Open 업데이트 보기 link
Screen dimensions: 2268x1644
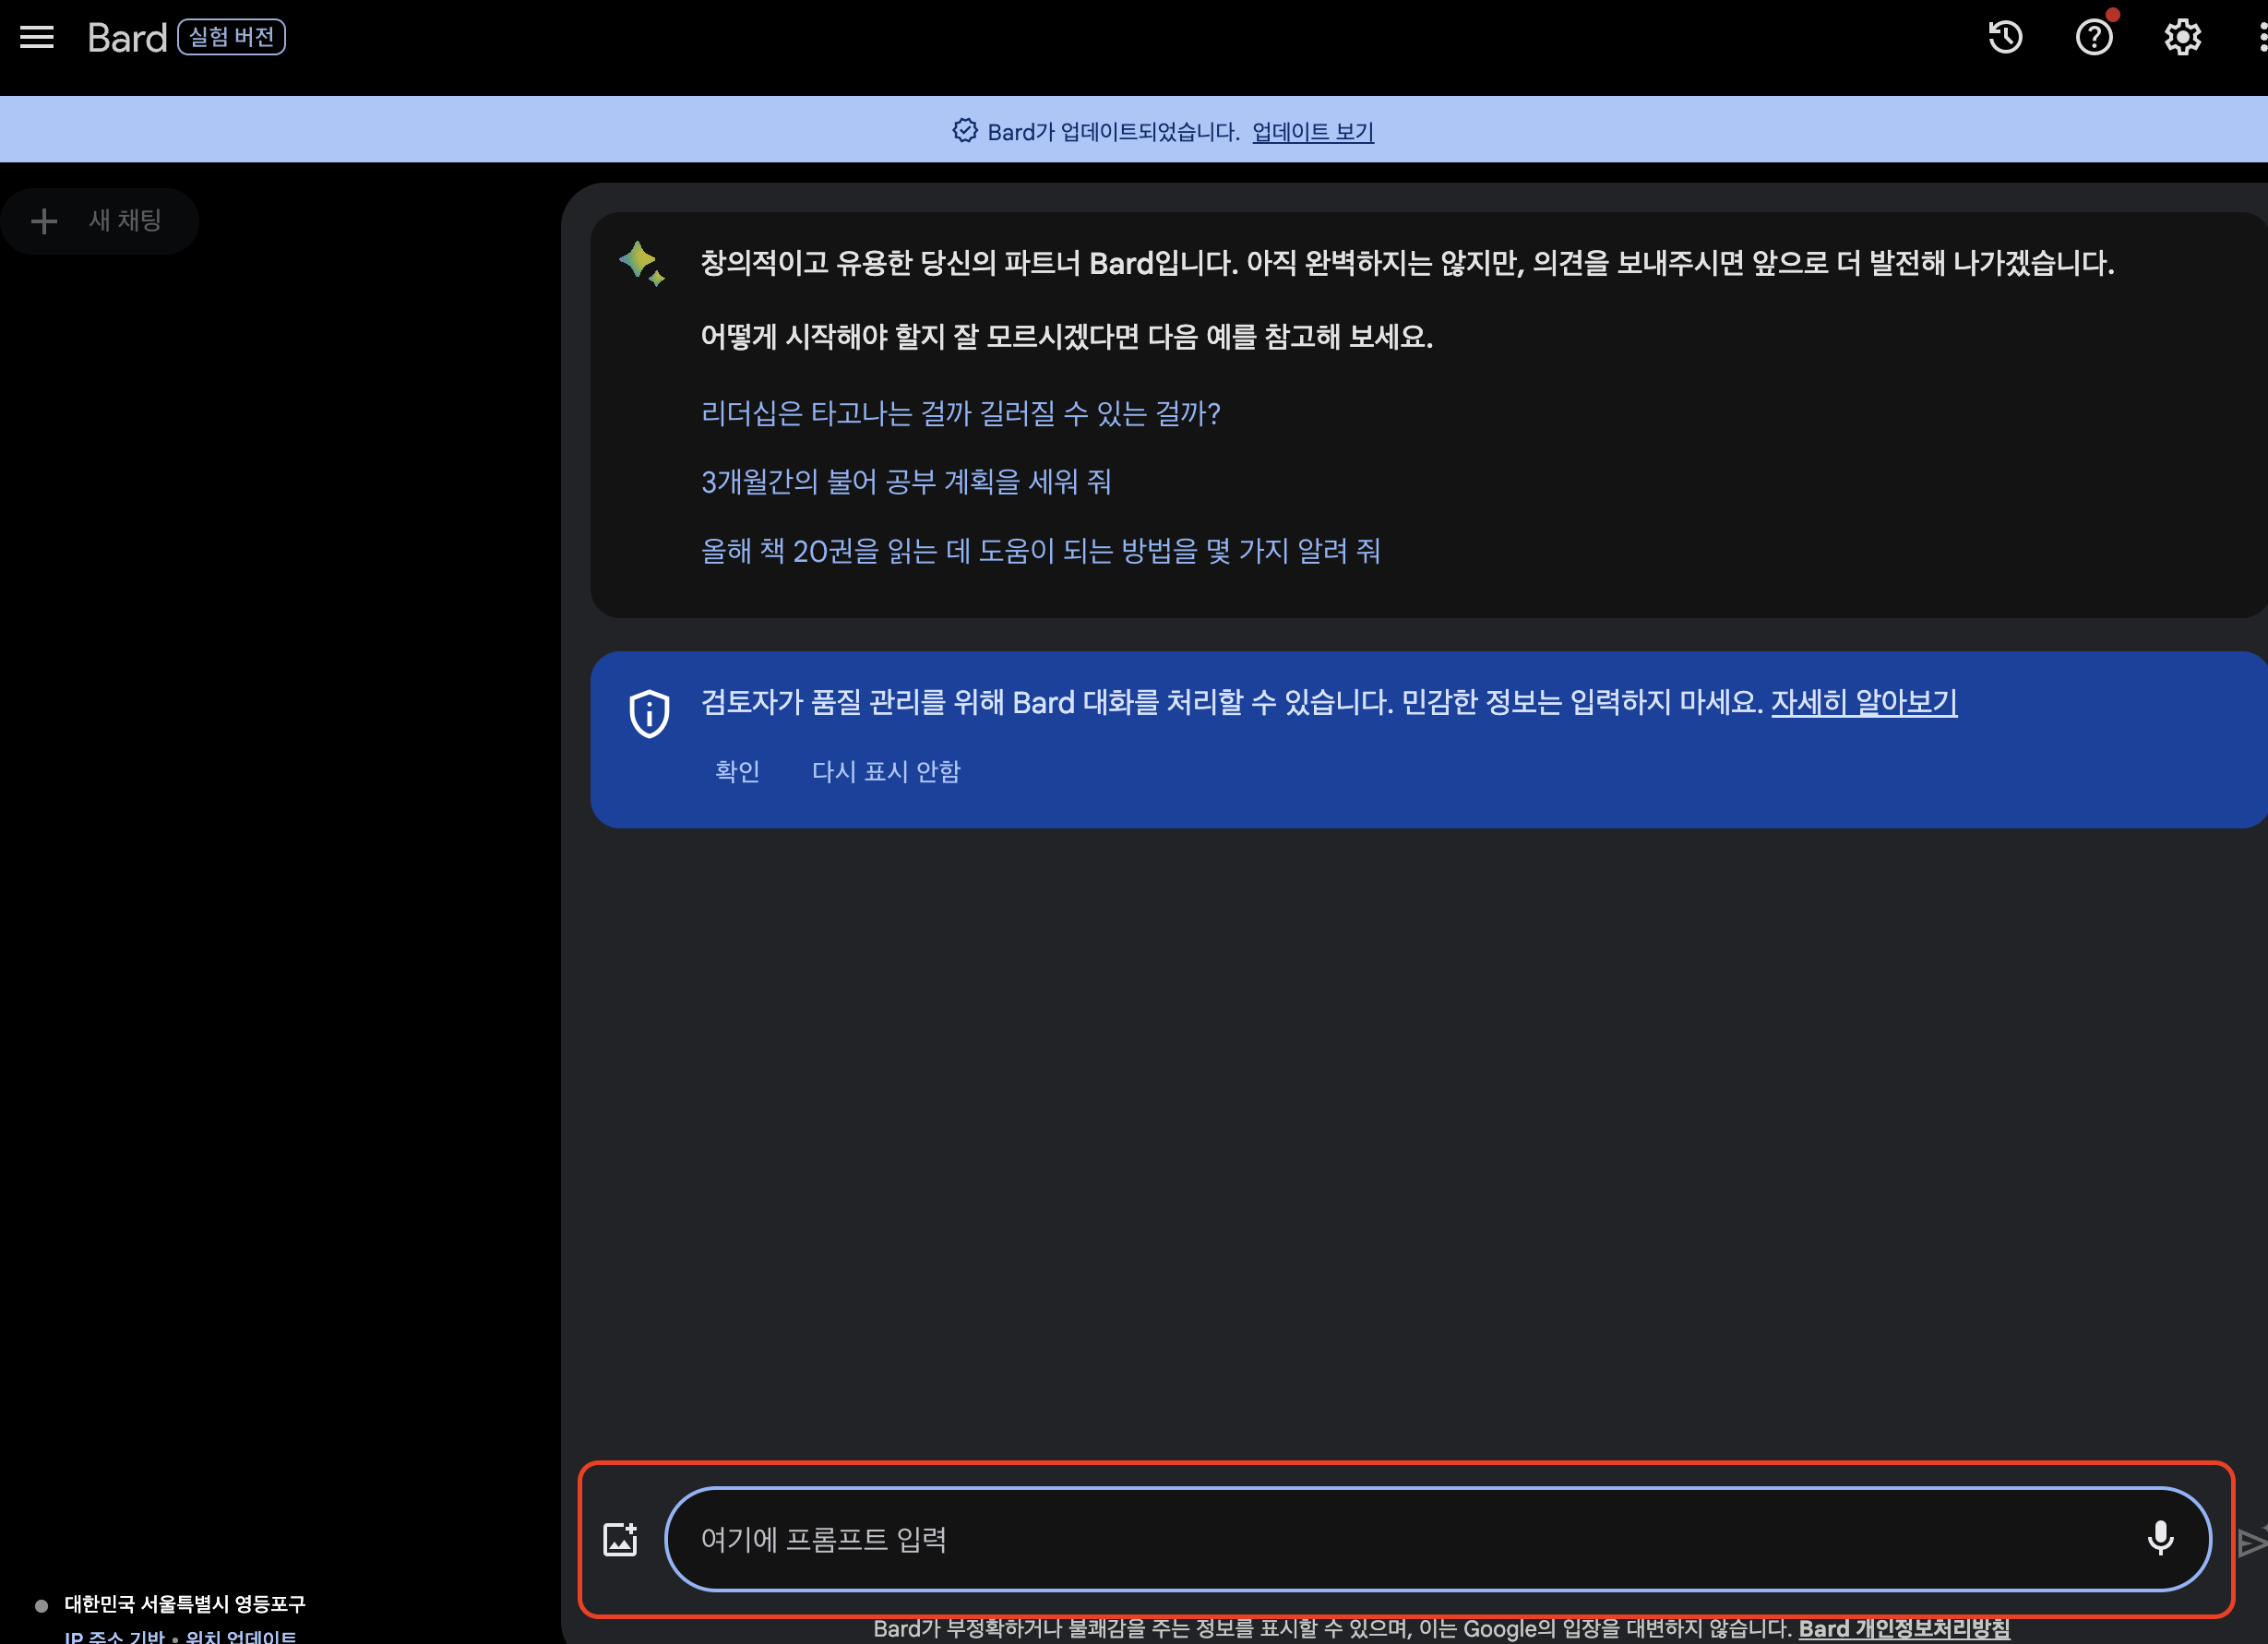coord(1313,132)
